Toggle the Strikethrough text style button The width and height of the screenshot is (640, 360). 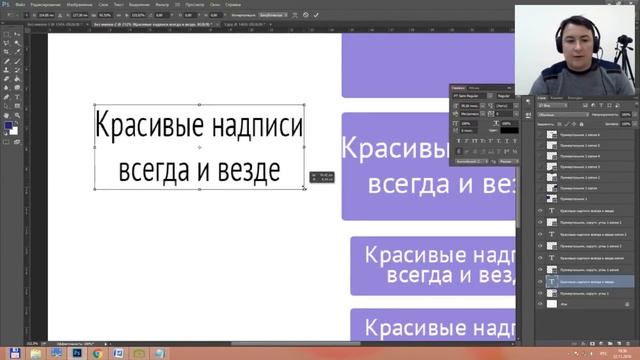coord(515,141)
